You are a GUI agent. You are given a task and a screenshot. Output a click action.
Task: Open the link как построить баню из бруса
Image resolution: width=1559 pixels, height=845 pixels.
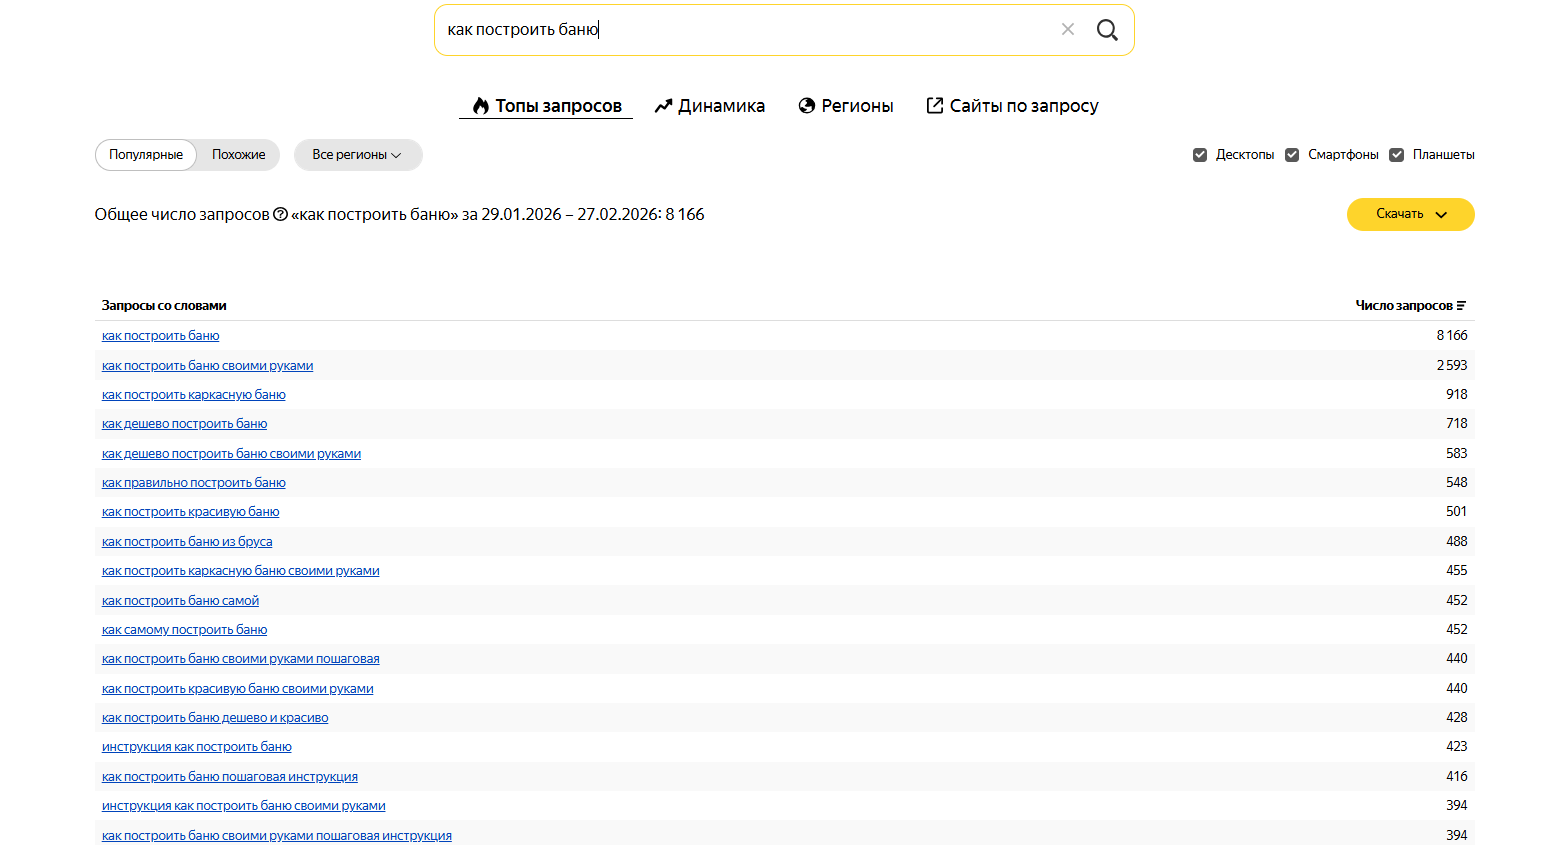187,542
